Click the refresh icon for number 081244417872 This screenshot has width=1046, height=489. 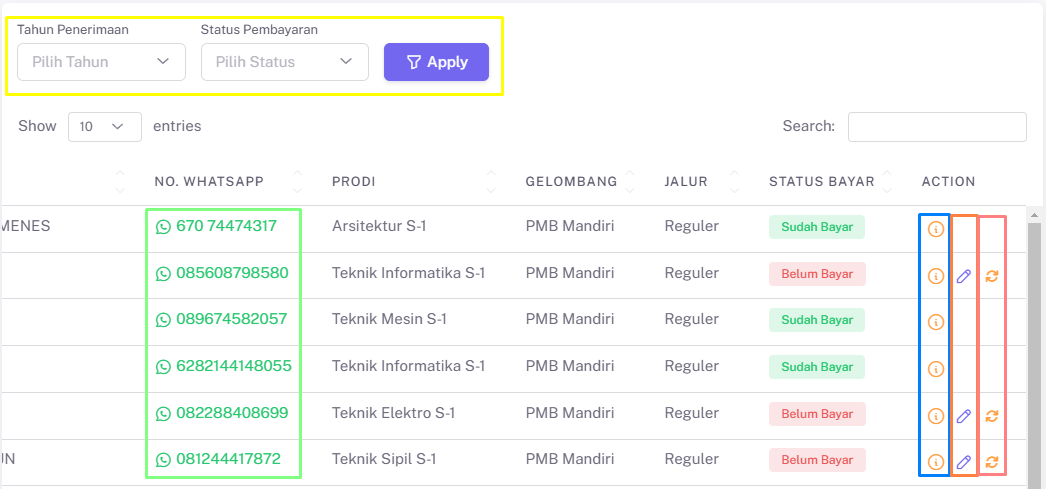click(x=991, y=462)
